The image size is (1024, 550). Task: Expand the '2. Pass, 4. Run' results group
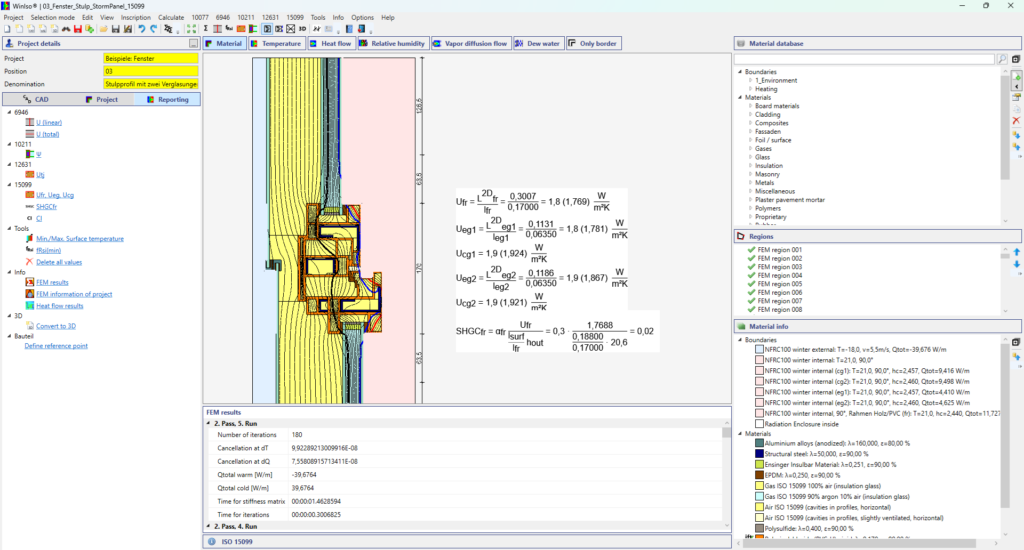(x=209, y=526)
